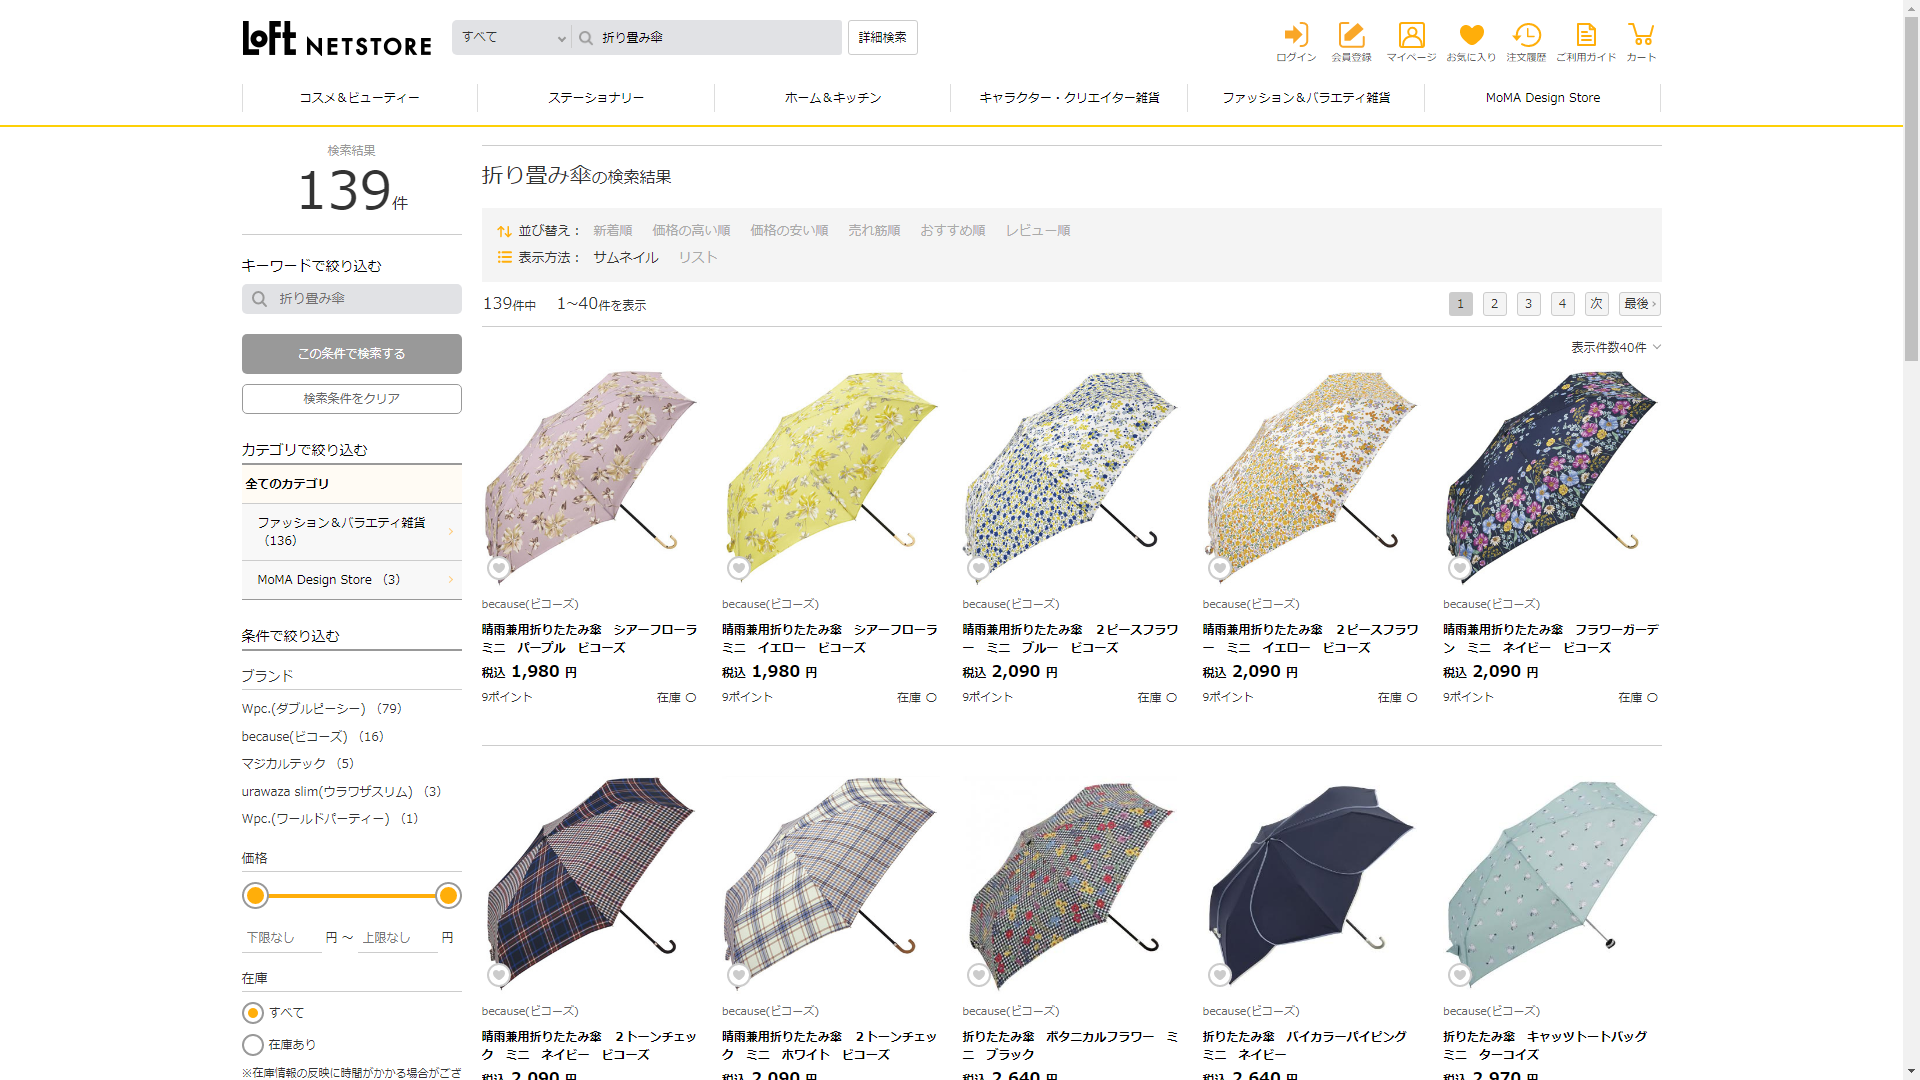Click the この条件で検索する button
This screenshot has height=1080, width=1920.
[x=351, y=354]
